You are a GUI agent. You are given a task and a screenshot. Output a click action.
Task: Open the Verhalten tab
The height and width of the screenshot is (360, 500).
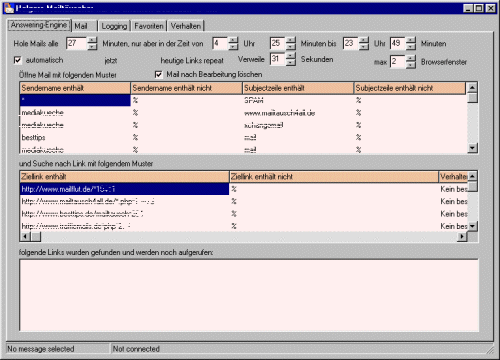click(186, 26)
